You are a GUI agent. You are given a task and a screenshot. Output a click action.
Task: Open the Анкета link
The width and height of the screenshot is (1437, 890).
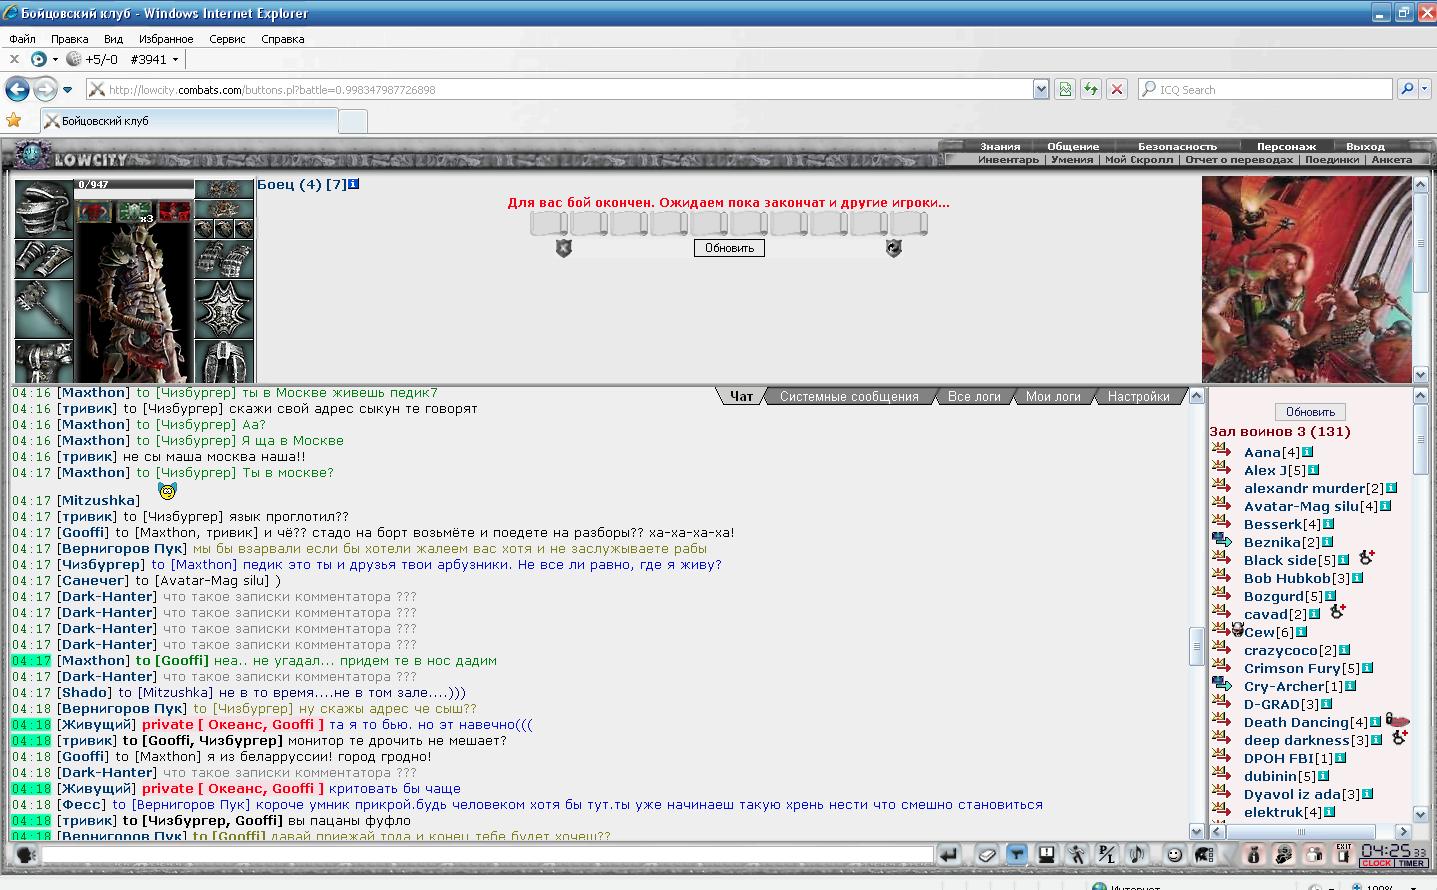point(1392,159)
